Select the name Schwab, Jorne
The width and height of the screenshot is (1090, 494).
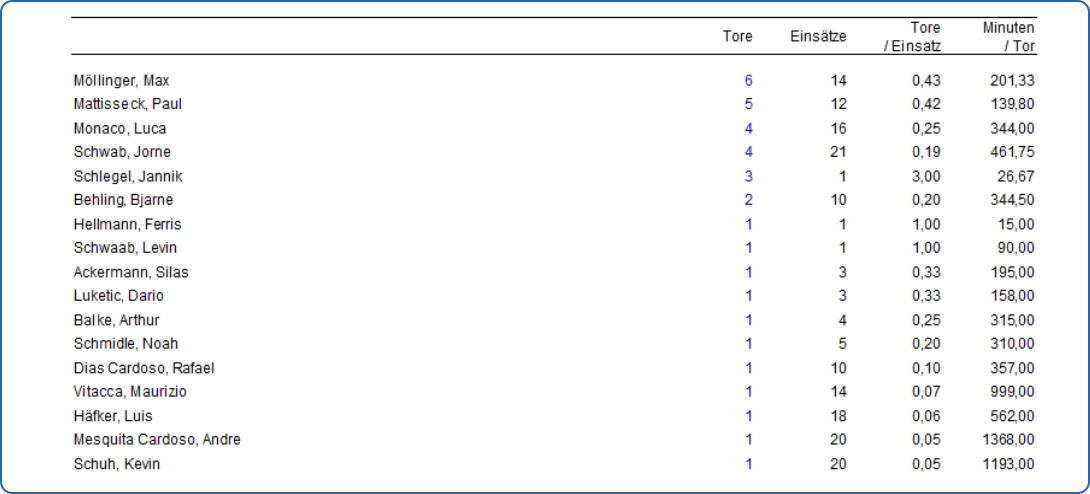122,152
